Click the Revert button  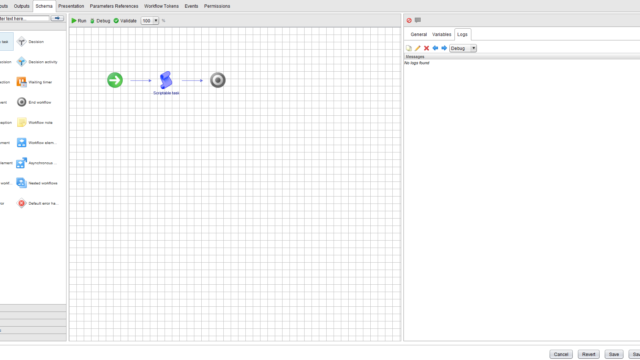click(589, 354)
